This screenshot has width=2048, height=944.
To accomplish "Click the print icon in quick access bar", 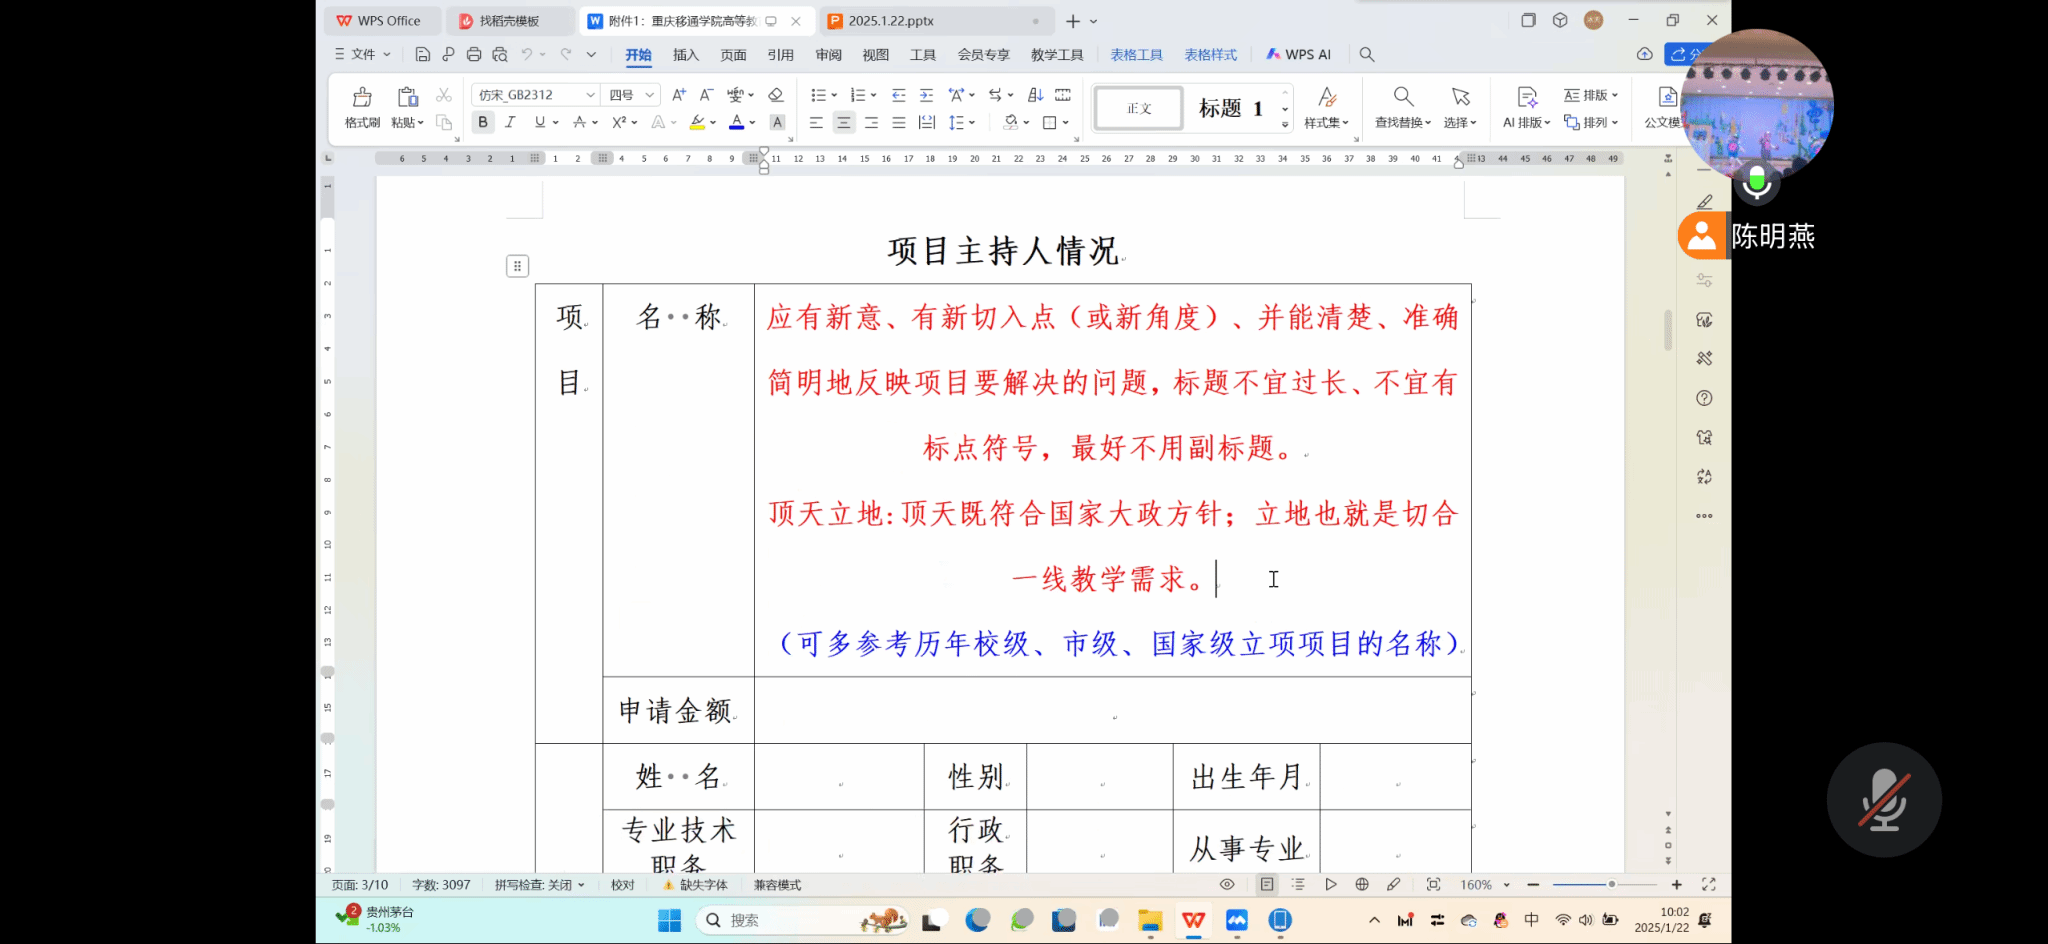I will 474,55.
